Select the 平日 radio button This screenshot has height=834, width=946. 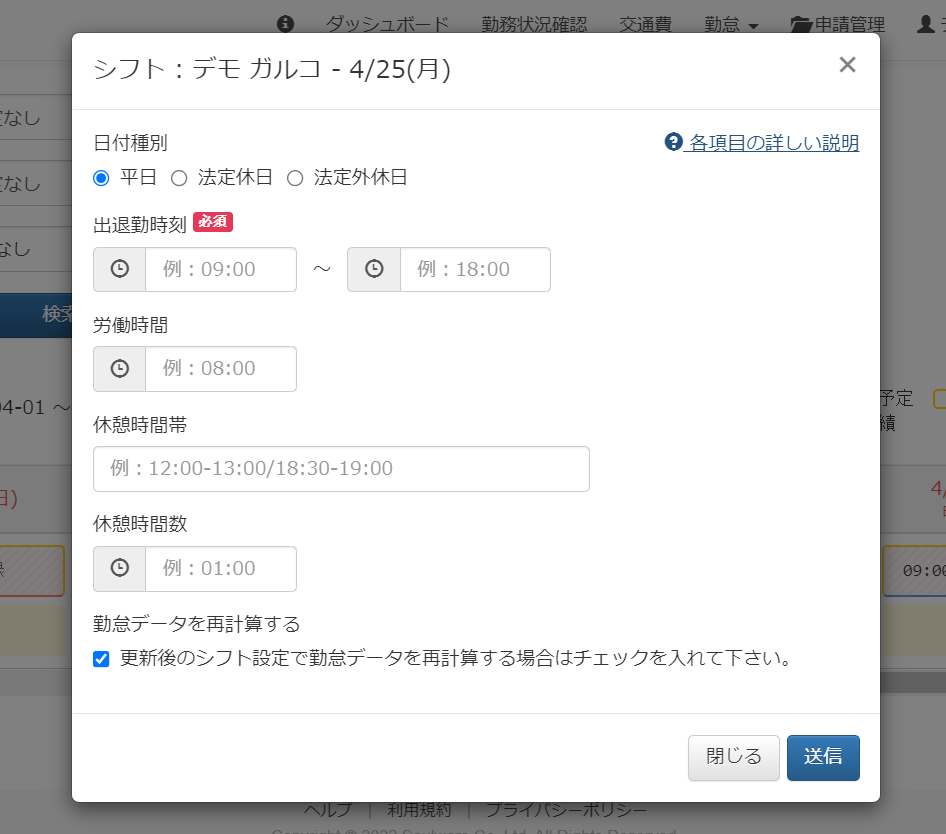tap(101, 178)
